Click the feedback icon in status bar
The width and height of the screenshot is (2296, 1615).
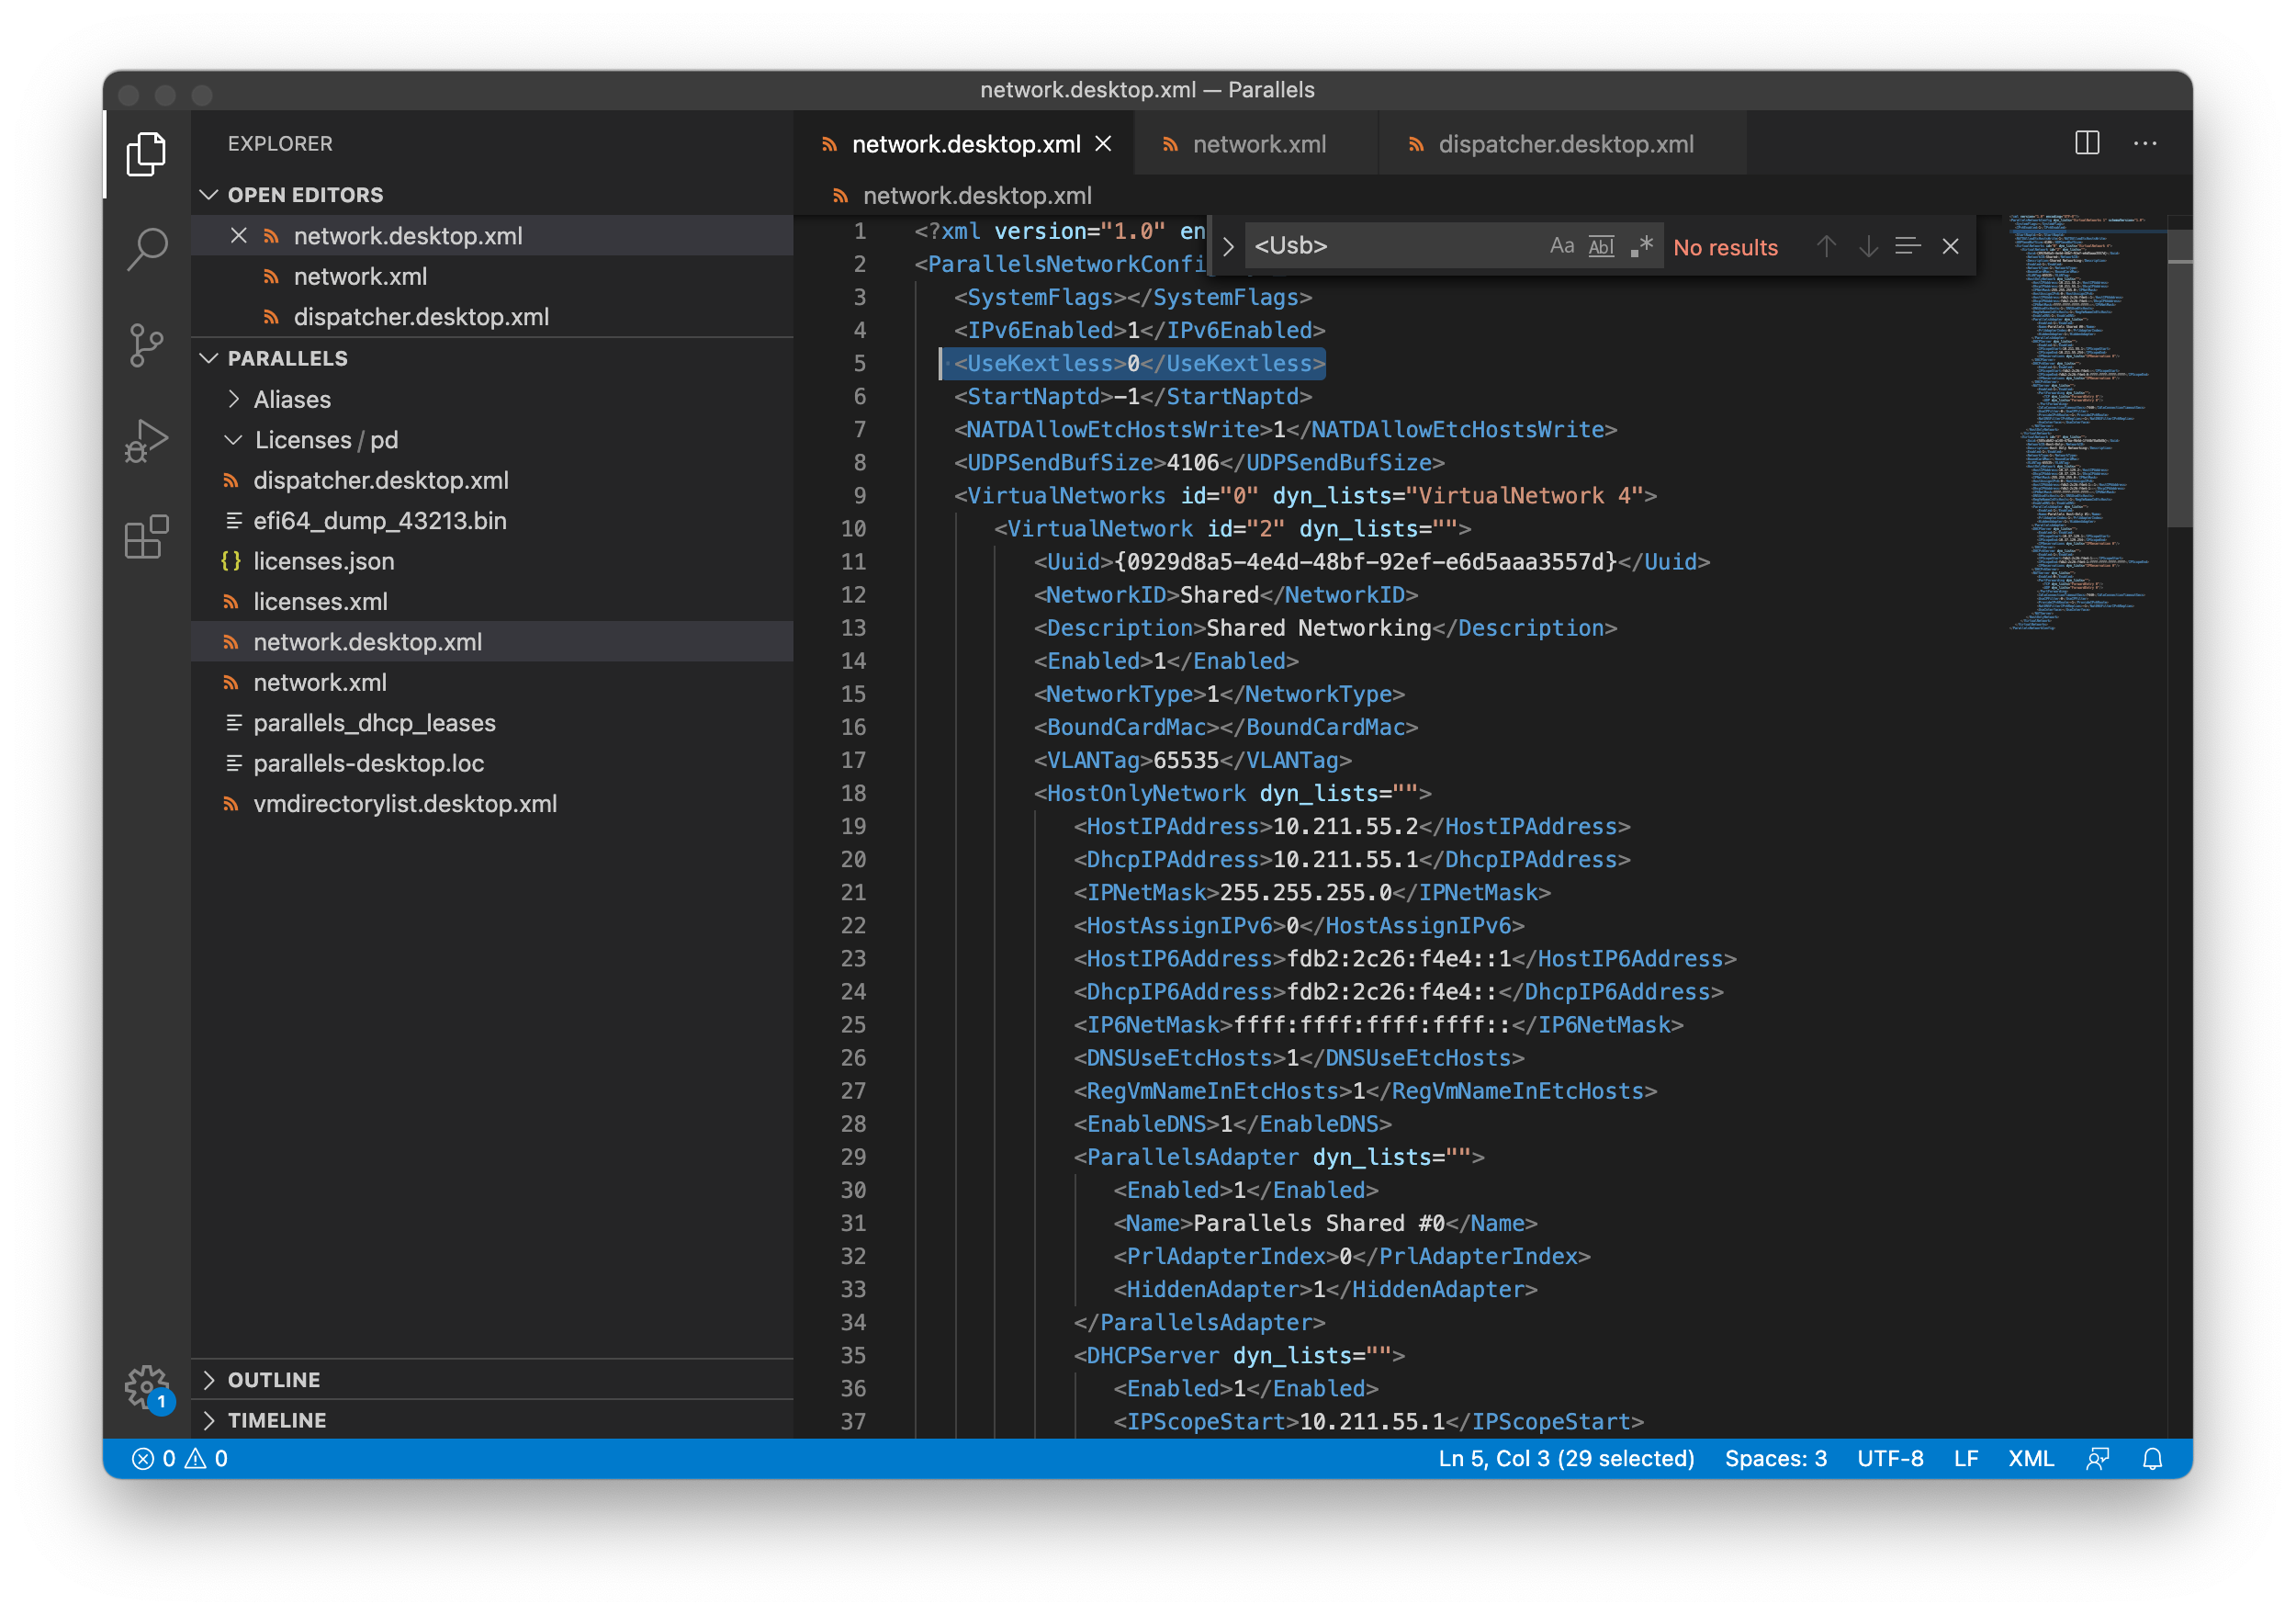click(2097, 1458)
